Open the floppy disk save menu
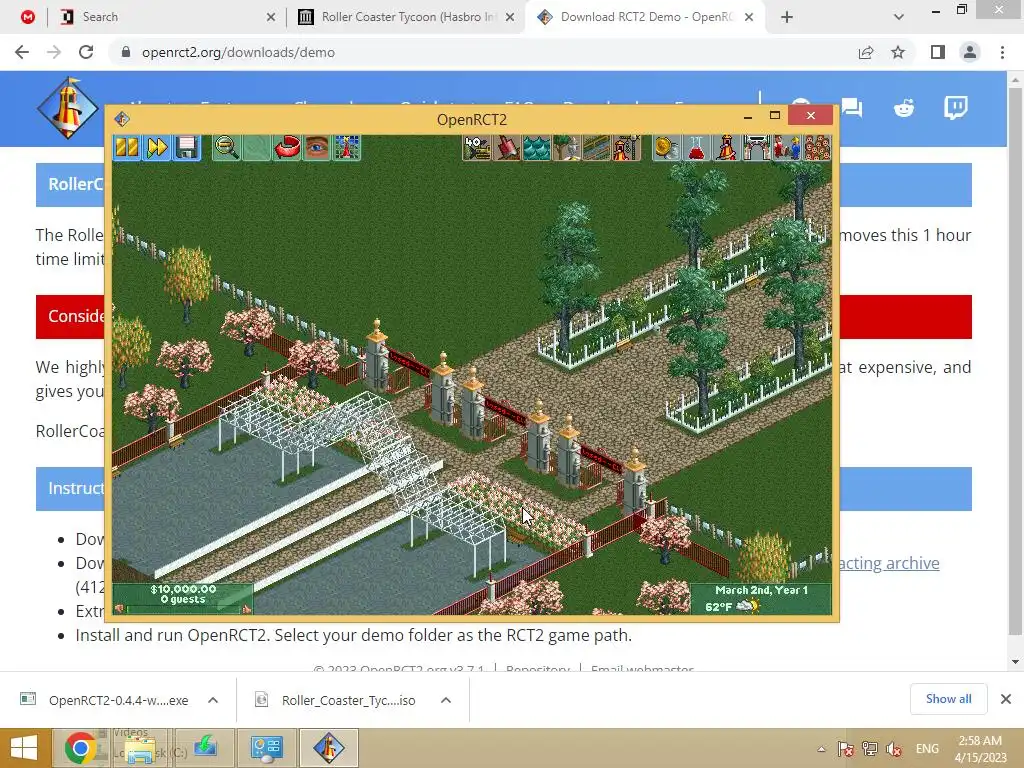 [187, 148]
